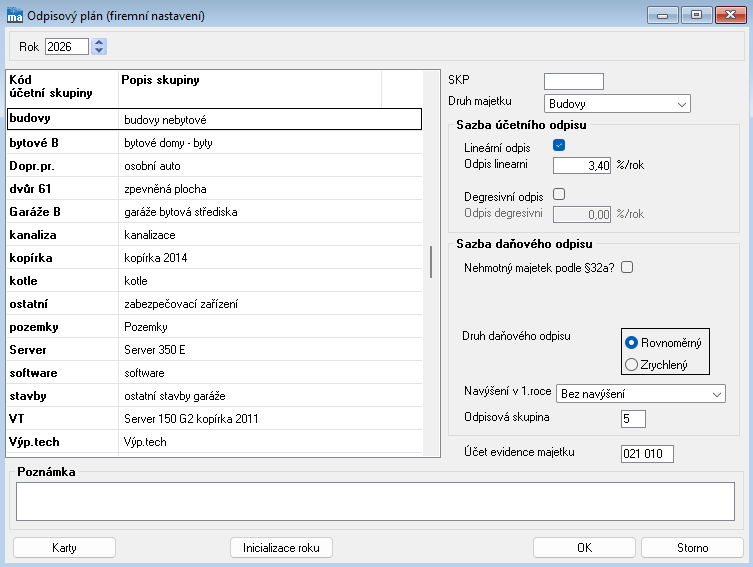Click the app icon in the title bar
Screen dimensions: 753x567
14,15
